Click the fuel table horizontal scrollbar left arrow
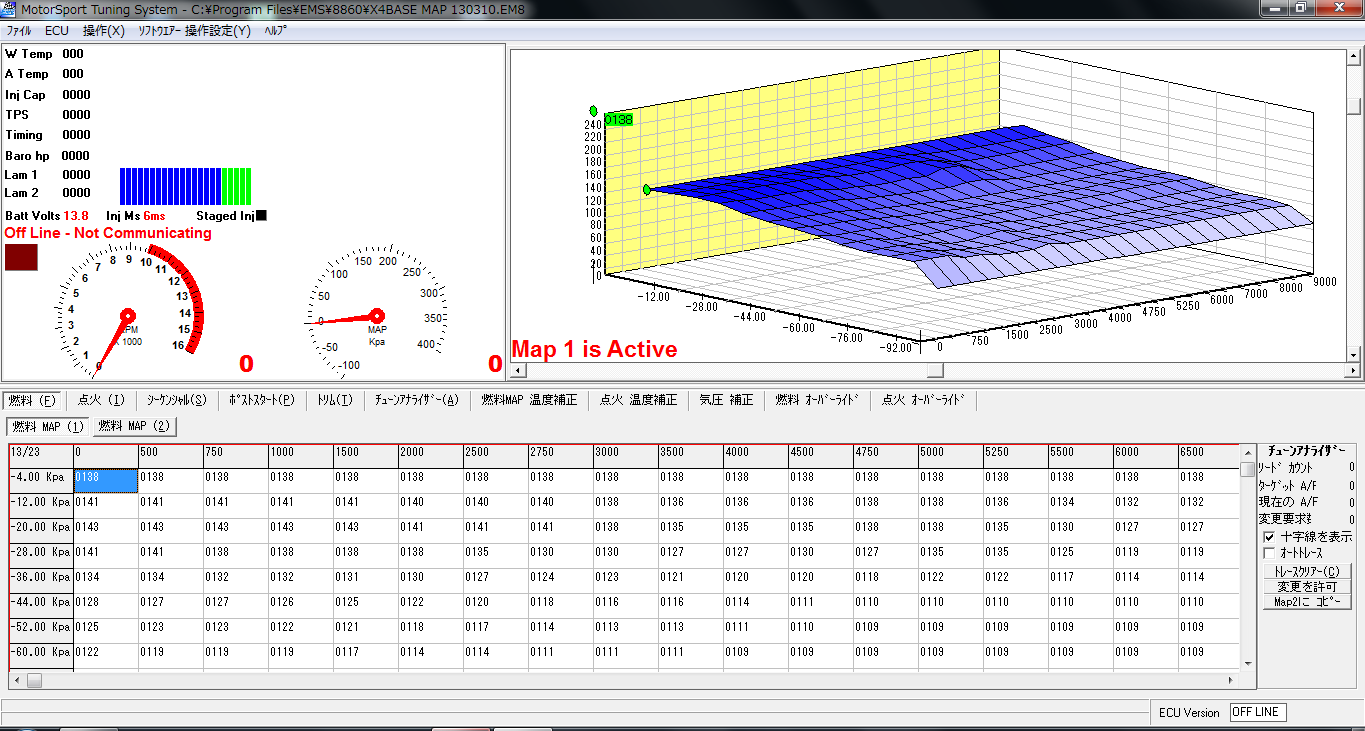Viewport: 1365px width, 731px height. pyautogui.click(x=17, y=680)
